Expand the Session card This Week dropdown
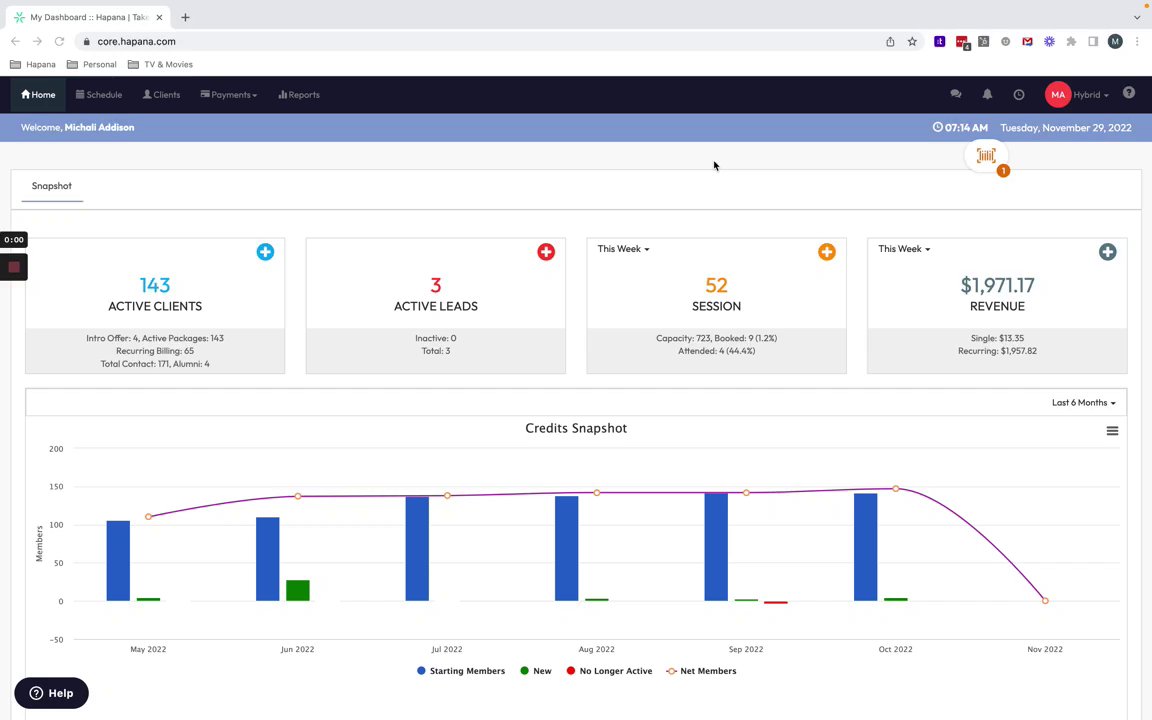The height and width of the screenshot is (720, 1152). [x=623, y=249]
